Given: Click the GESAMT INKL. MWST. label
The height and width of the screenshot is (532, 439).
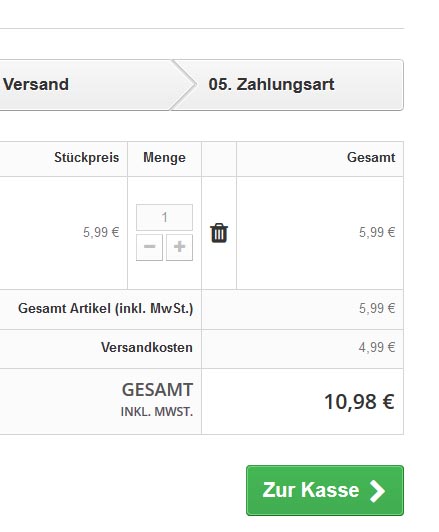Looking at the screenshot, I should click(157, 399).
